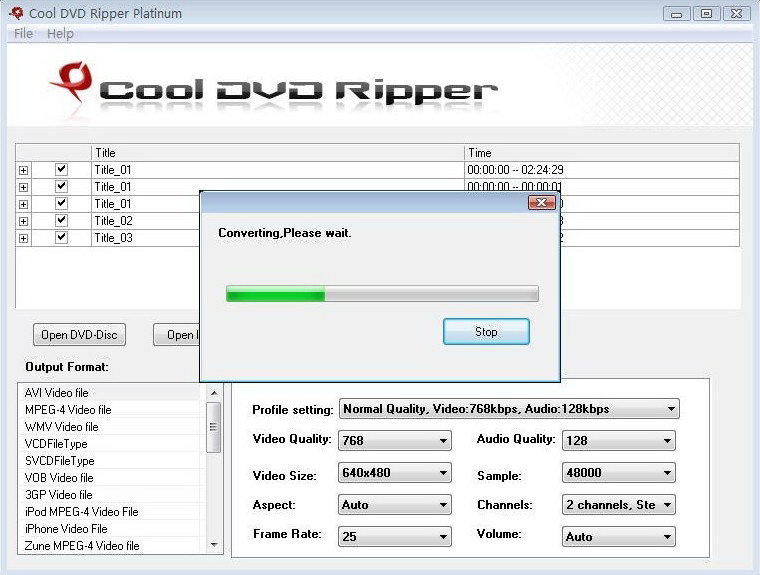Open the Video Quality dropdown showing 768
The height and width of the screenshot is (575, 760).
click(x=395, y=440)
